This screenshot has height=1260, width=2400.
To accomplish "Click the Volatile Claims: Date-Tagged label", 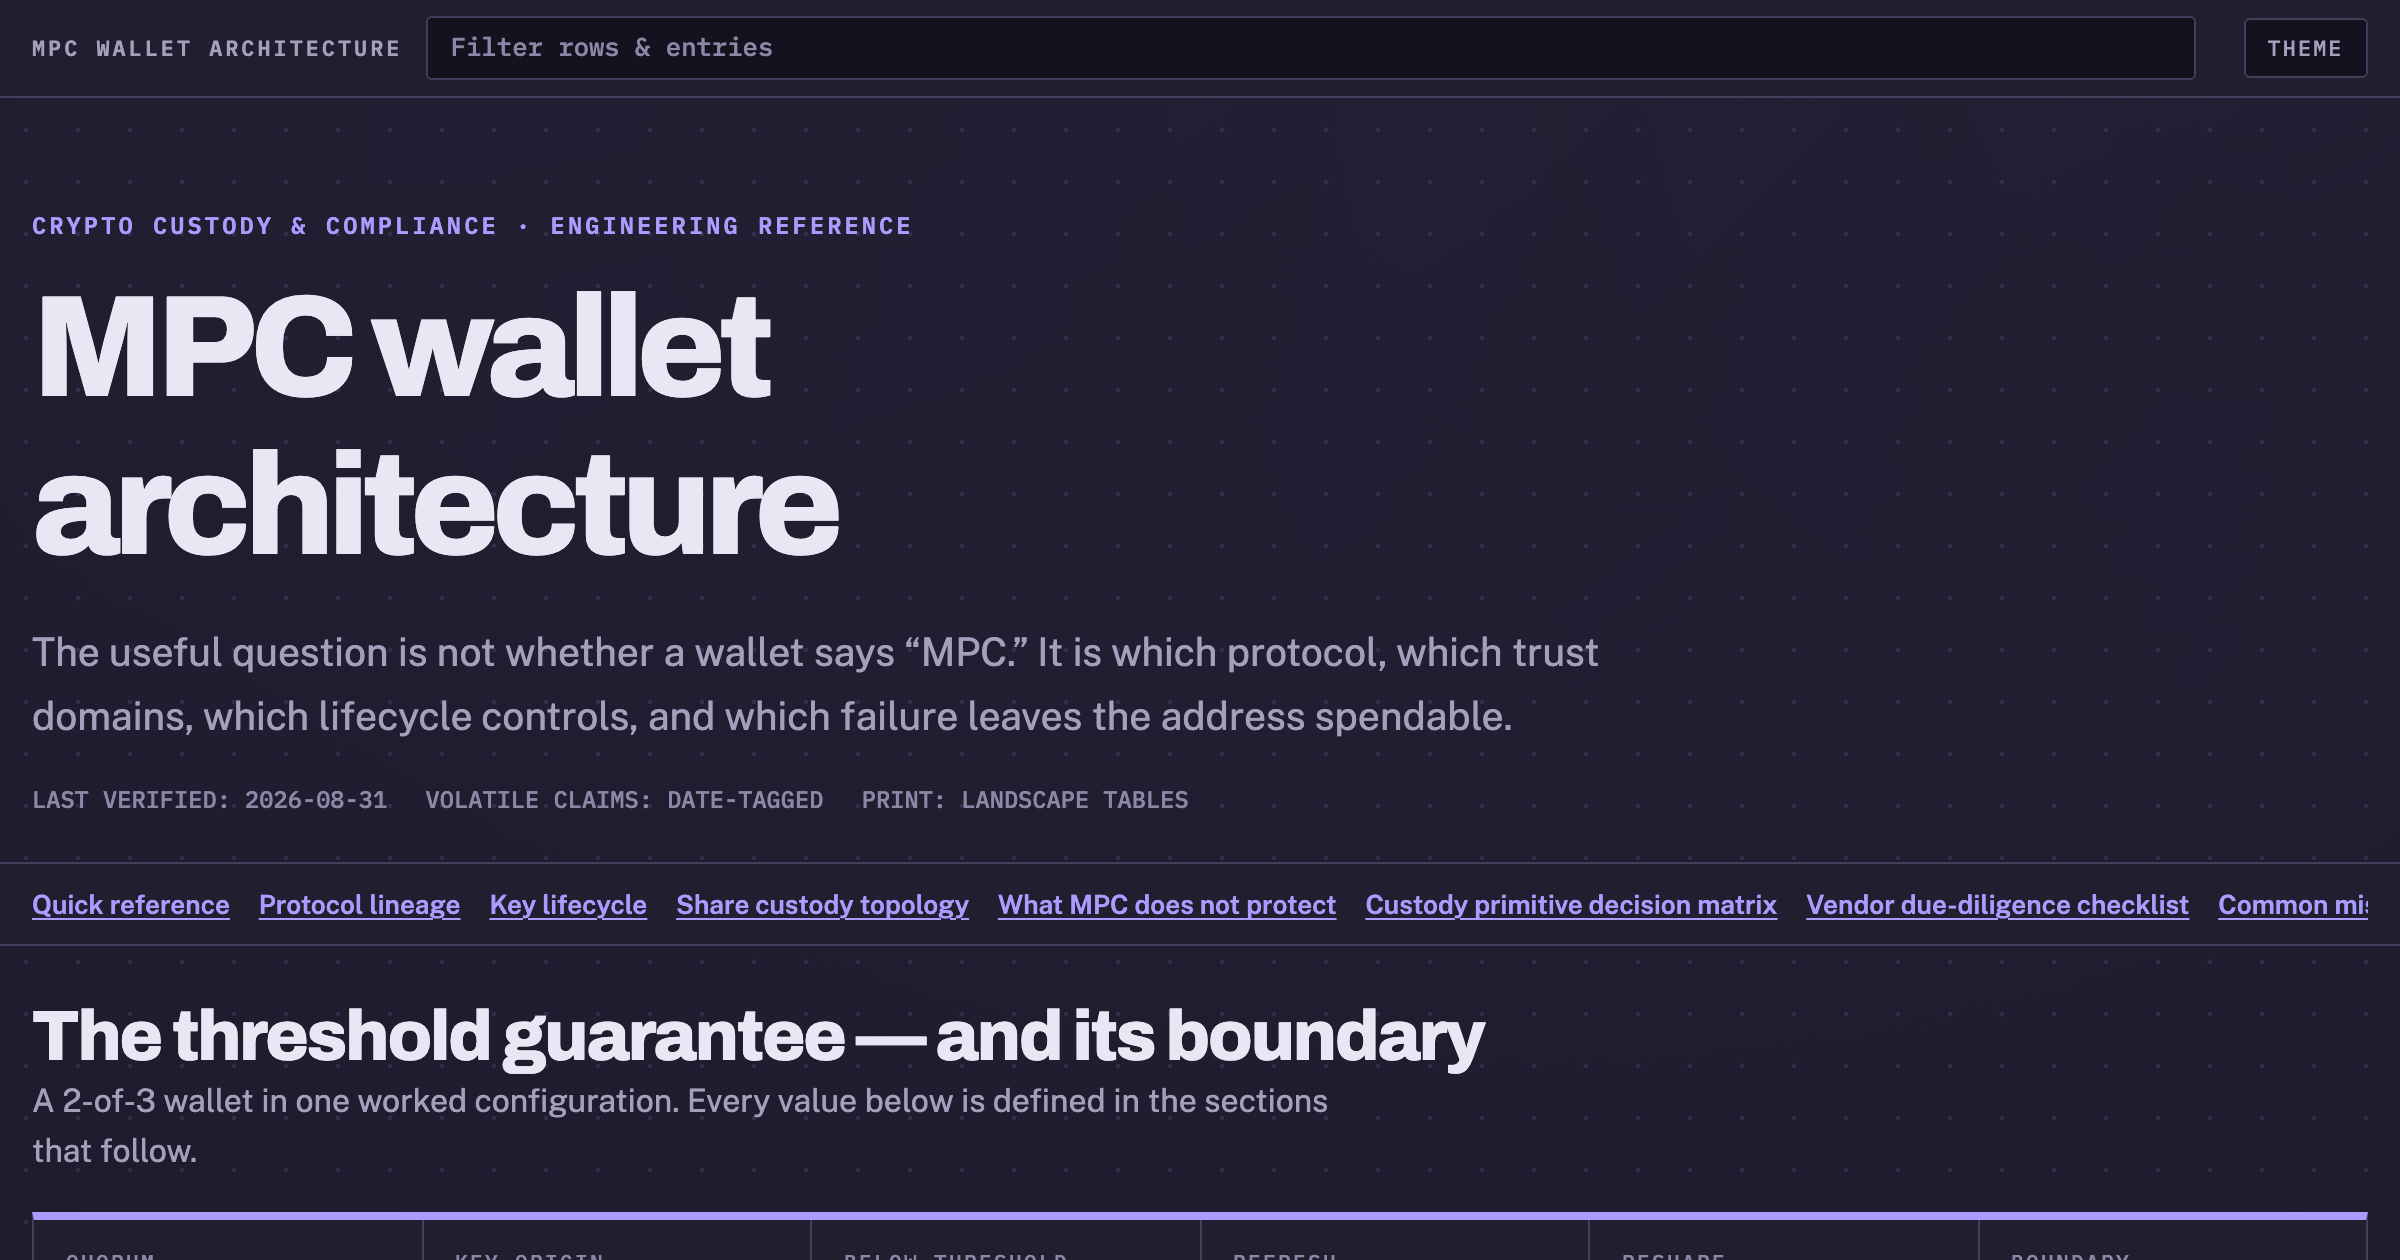I will (624, 800).
